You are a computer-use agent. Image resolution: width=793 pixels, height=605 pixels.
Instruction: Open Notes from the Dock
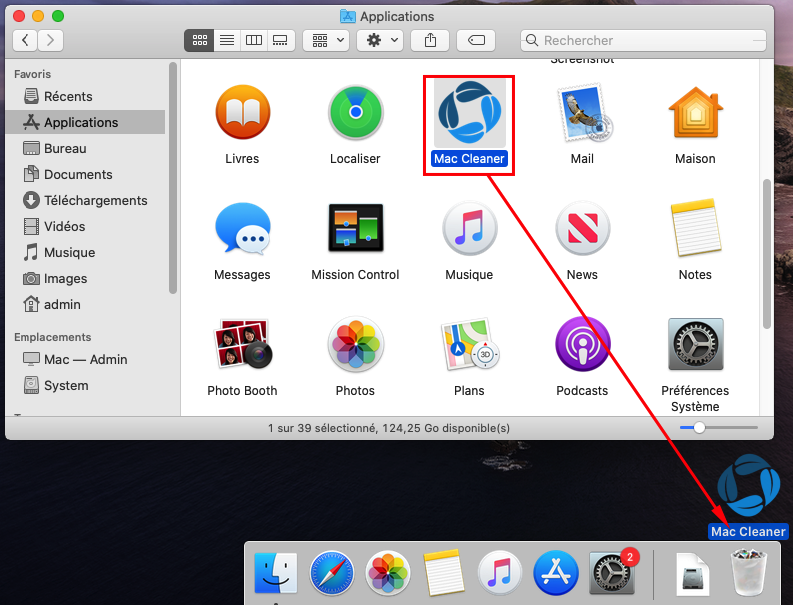(444, 573)
